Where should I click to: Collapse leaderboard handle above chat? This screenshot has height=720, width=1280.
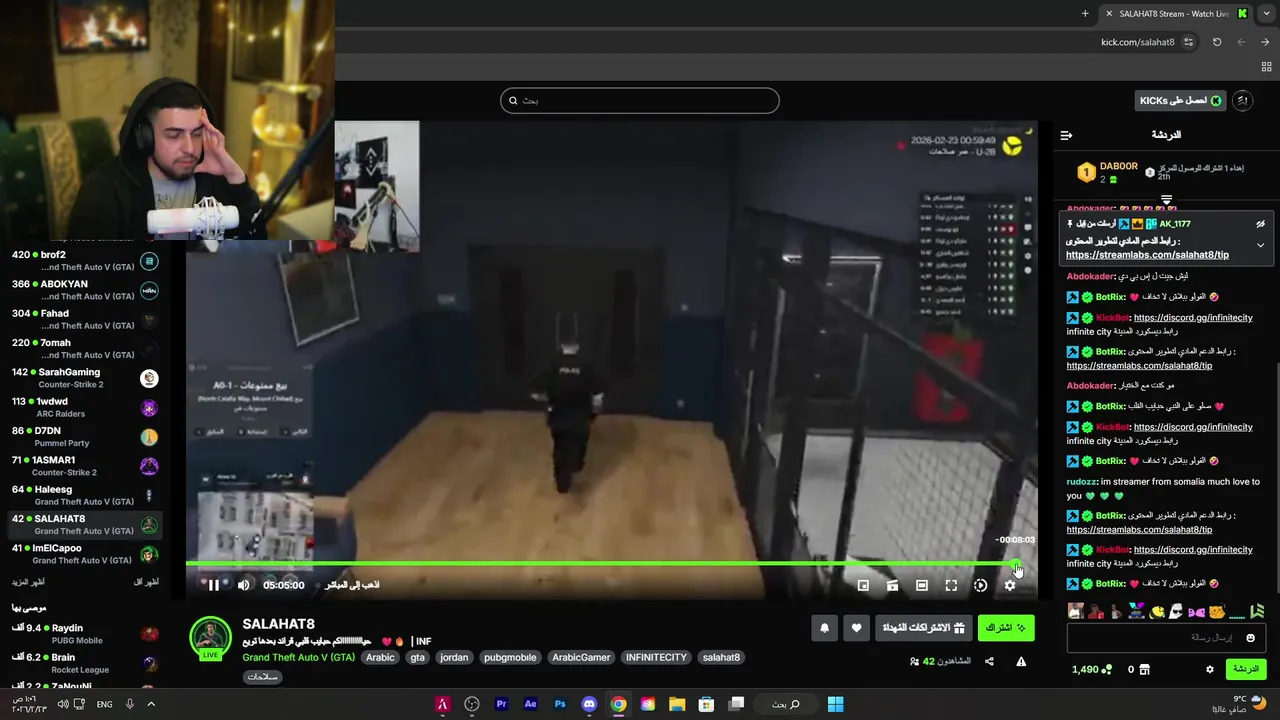point(1166,200)
